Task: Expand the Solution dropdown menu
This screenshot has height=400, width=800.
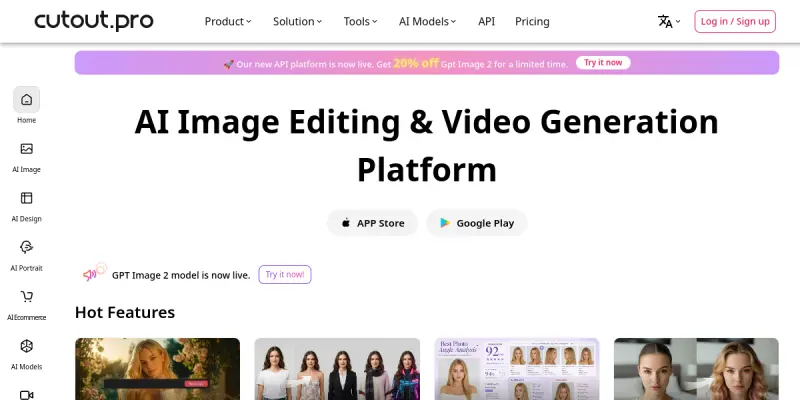Action: pyautogui.click(x=297, y=21)
